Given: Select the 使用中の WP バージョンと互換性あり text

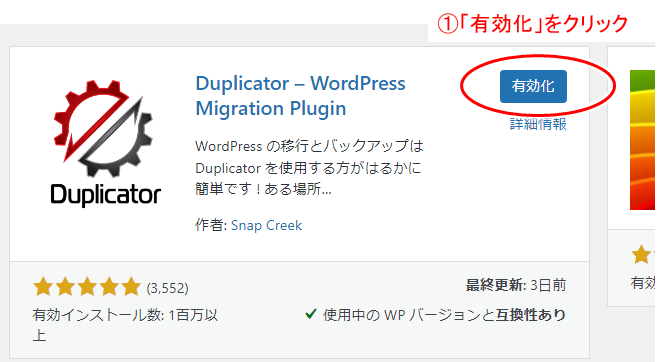Looking at the screenshot, I should click(444, 314).
